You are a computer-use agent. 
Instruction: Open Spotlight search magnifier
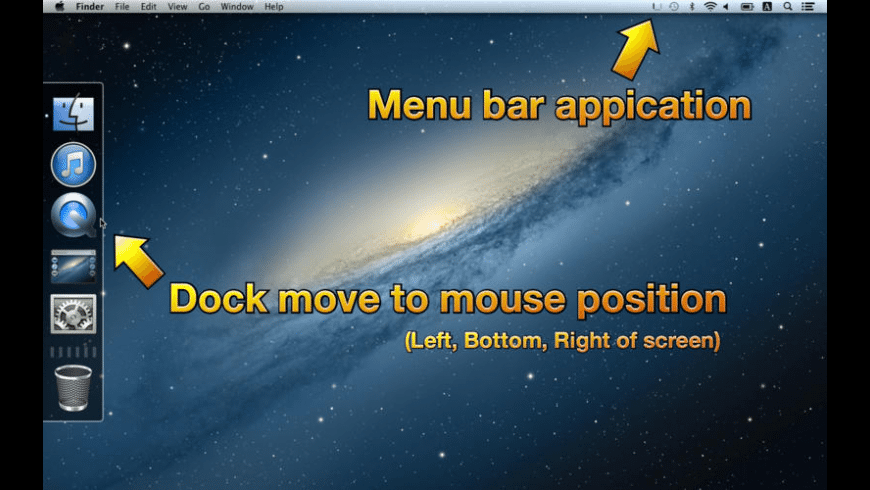pos(787,7)
